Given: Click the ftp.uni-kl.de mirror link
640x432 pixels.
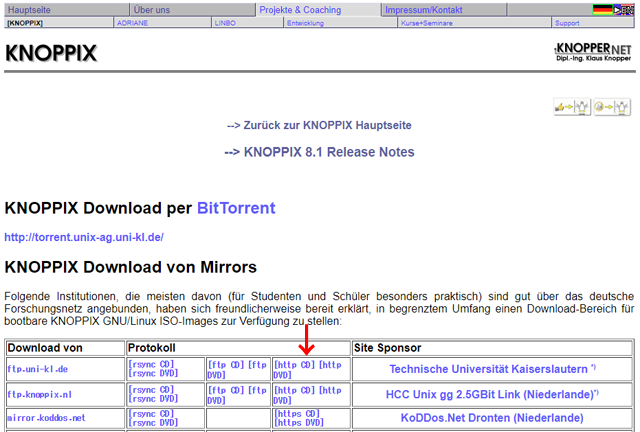Looking at the screenshot, I should pyautogui.click(x=38, y=369).
